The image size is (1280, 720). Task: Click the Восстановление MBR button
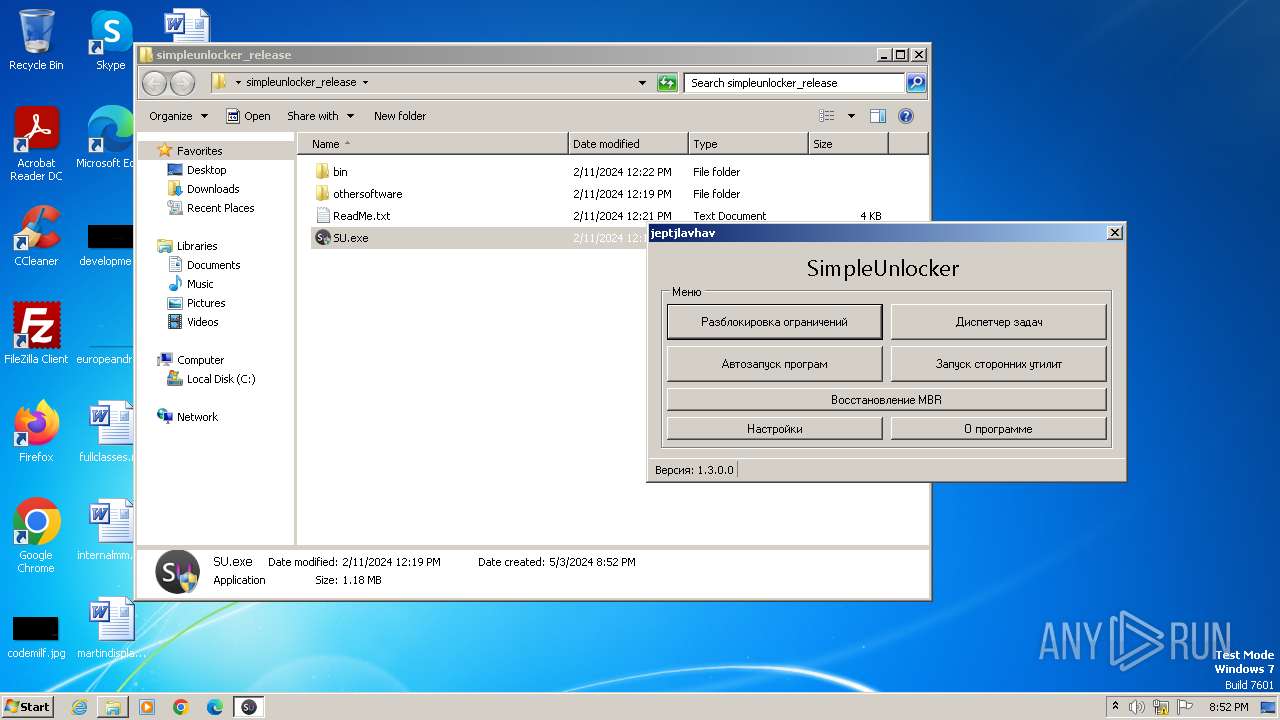[886, 399]
